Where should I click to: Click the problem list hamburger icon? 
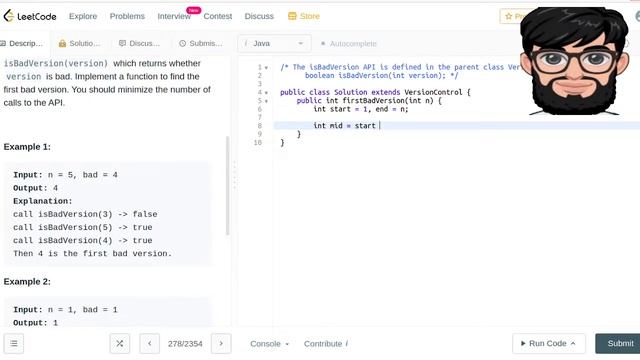pyautogui.click(x=14, y=344)
